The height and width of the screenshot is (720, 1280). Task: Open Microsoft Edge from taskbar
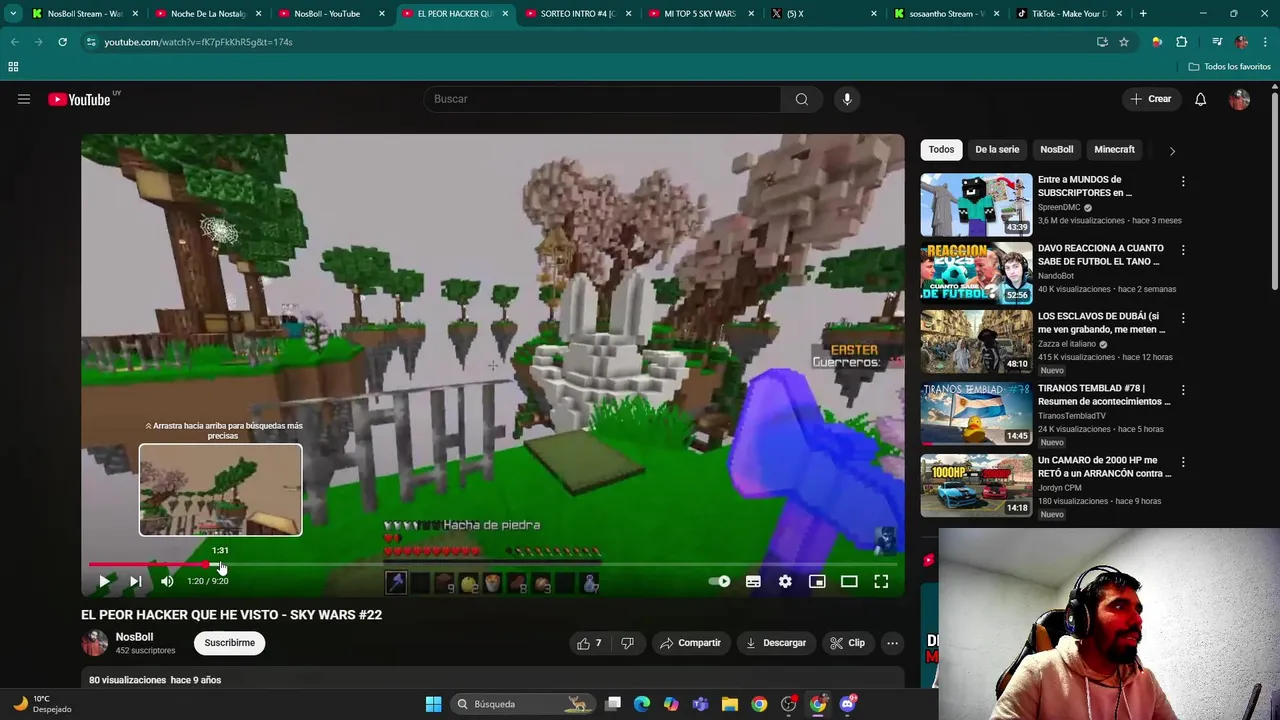coord(642,704)
